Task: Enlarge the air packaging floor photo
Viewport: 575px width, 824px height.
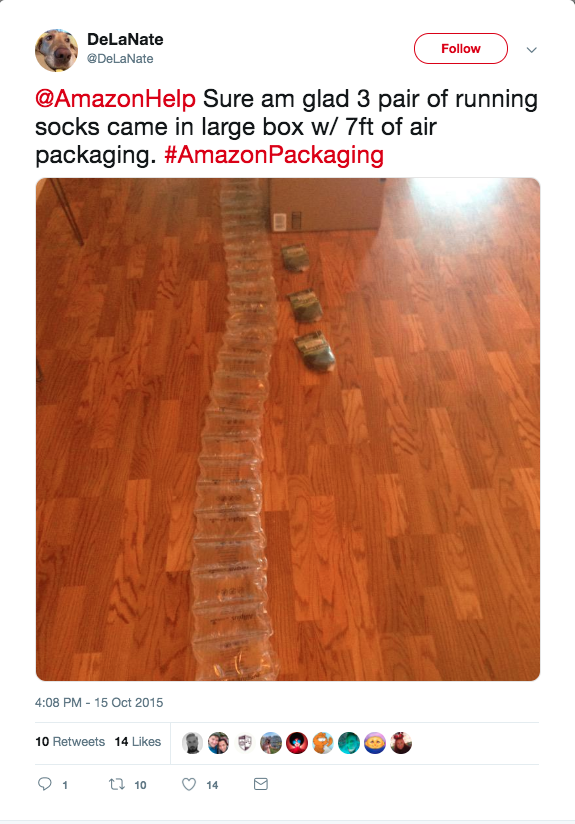Action: coord(288,429)
